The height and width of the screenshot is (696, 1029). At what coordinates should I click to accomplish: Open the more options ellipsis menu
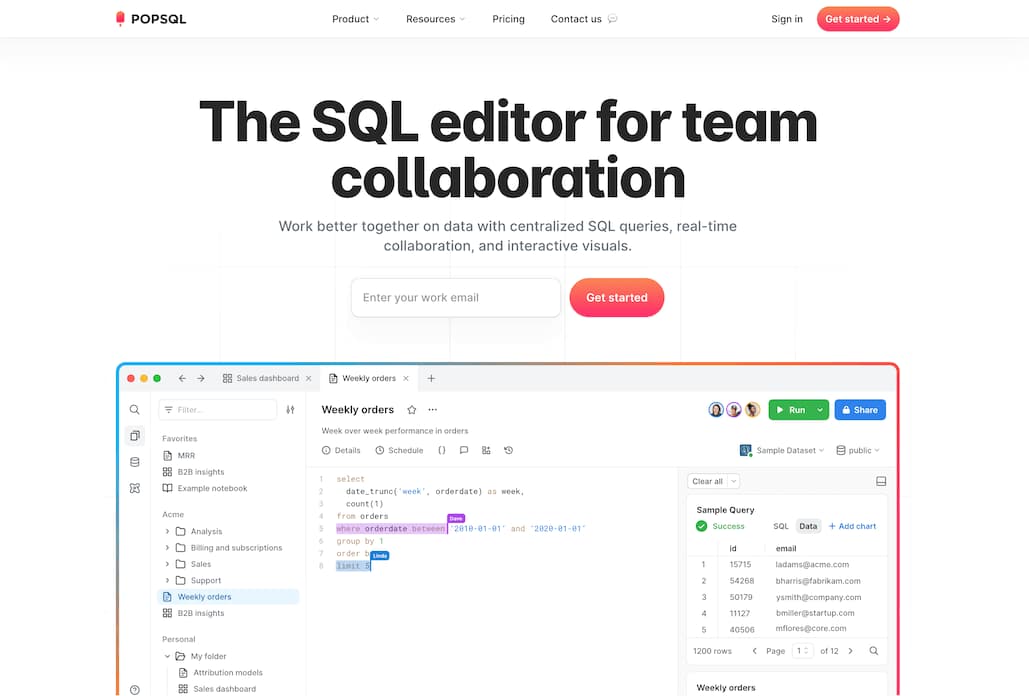click(432, 410)
